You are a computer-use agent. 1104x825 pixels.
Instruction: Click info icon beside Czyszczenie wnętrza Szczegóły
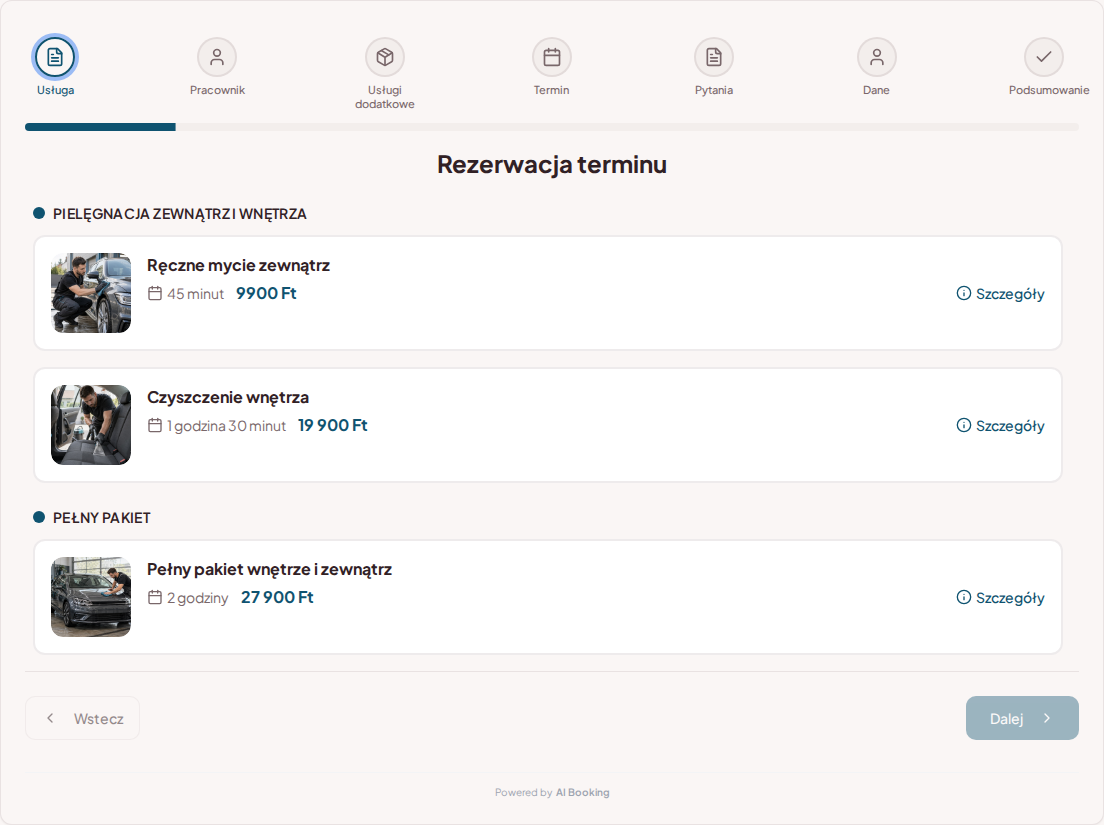click(963, 425)
